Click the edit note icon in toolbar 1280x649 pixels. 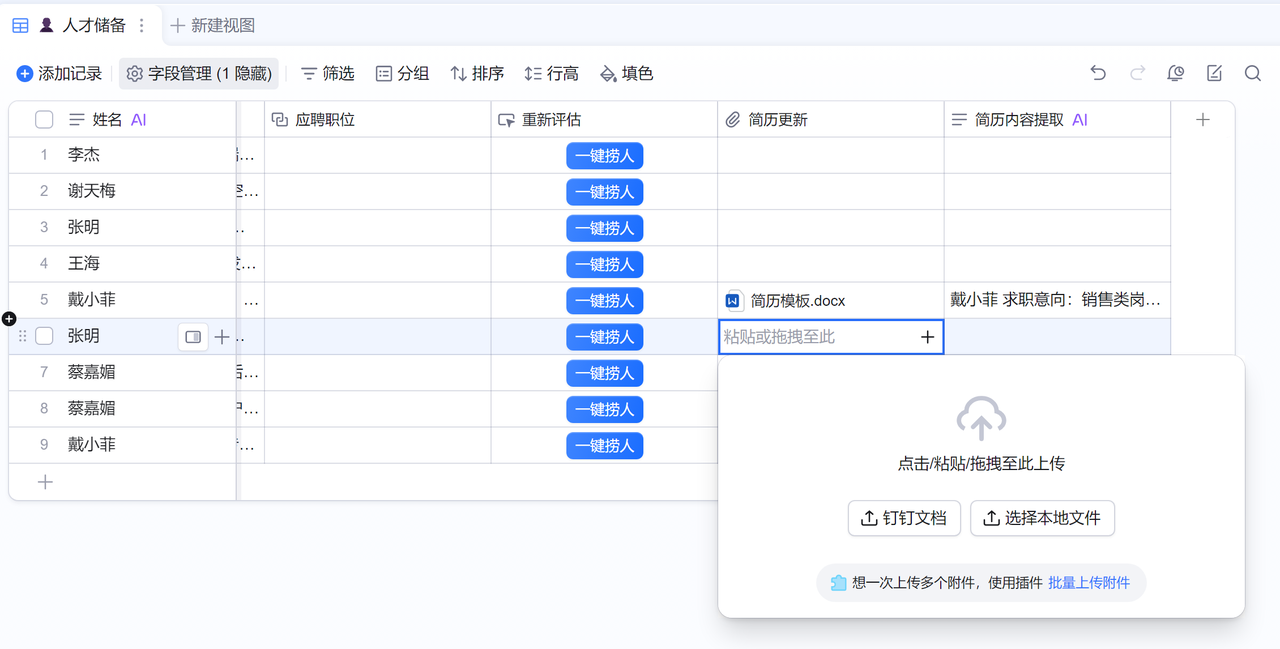point(1214,73)
